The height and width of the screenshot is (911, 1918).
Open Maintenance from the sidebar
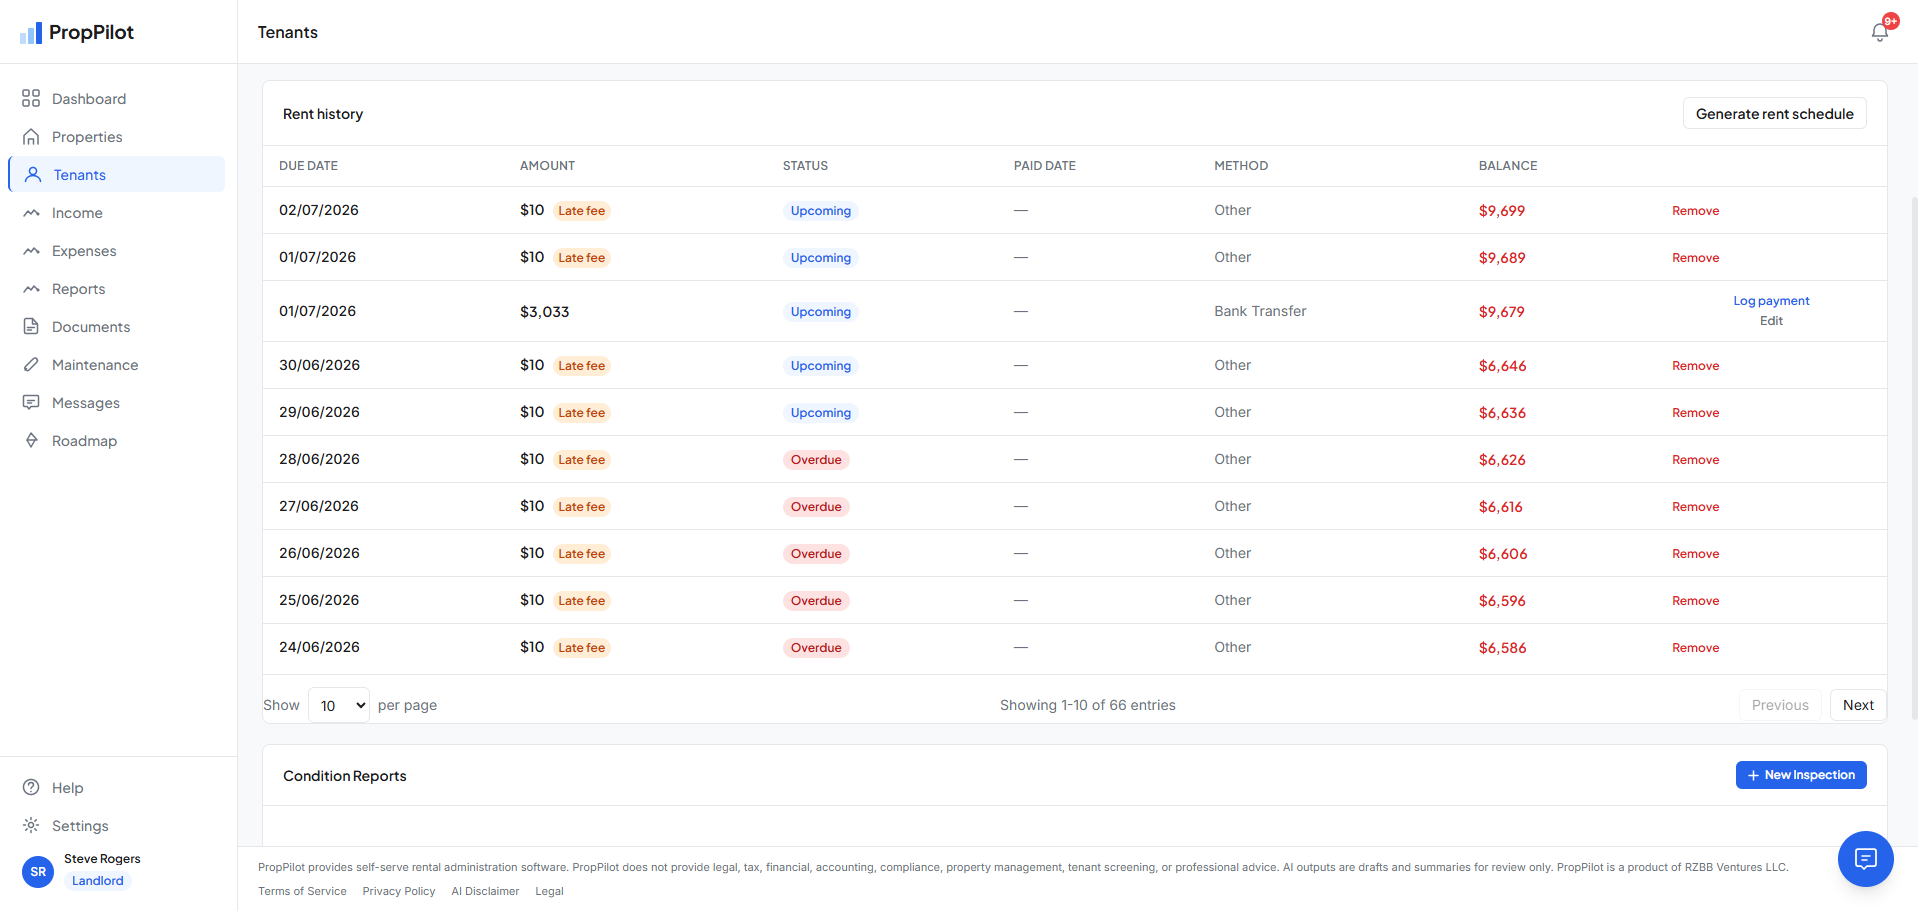pos(116,364)
